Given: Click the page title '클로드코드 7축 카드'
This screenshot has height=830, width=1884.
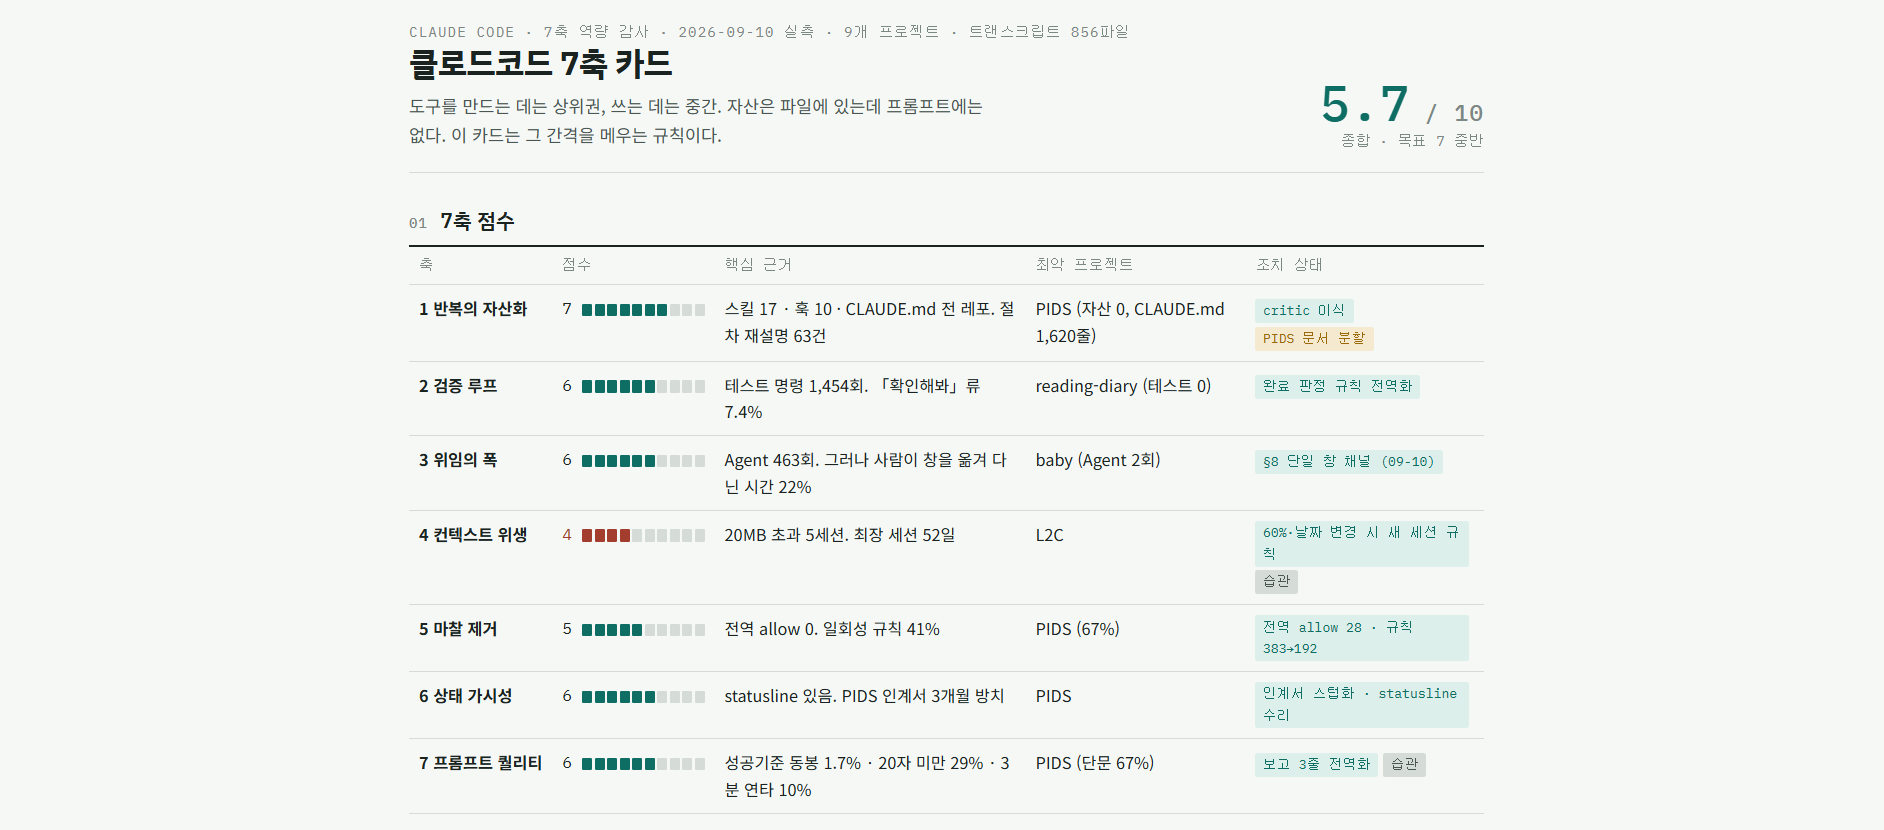Looking at the screenshot, I should [x=541, y=65].
